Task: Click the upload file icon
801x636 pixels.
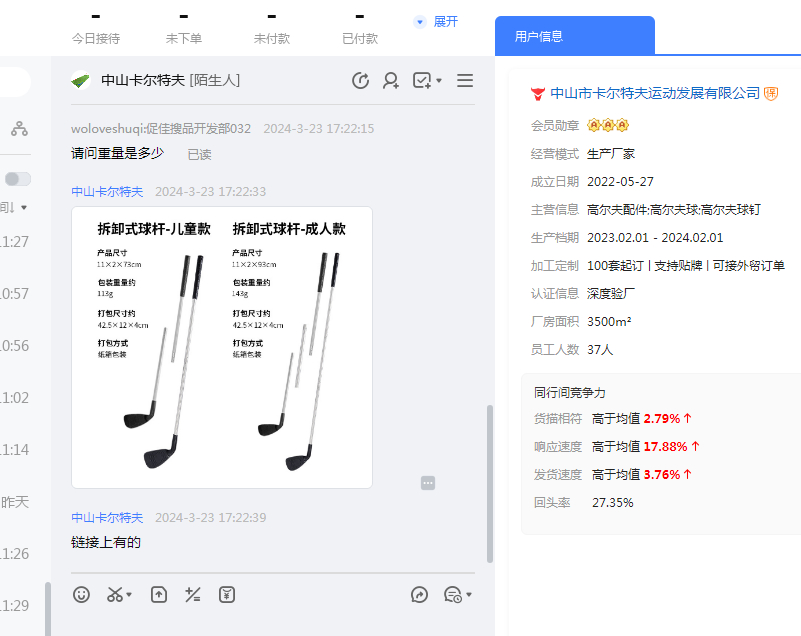Action: point(159,595)
